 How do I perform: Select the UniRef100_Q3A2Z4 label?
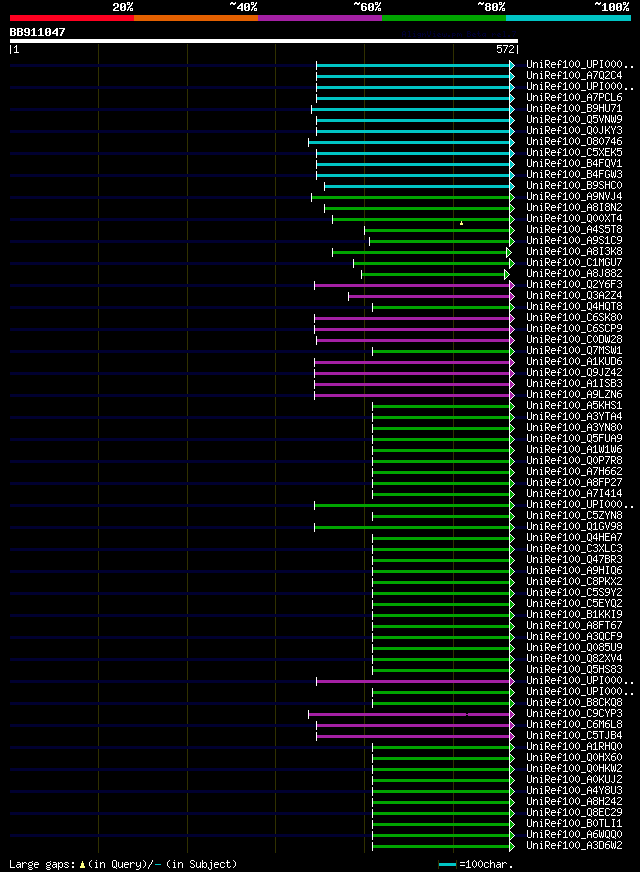(574, 296)
